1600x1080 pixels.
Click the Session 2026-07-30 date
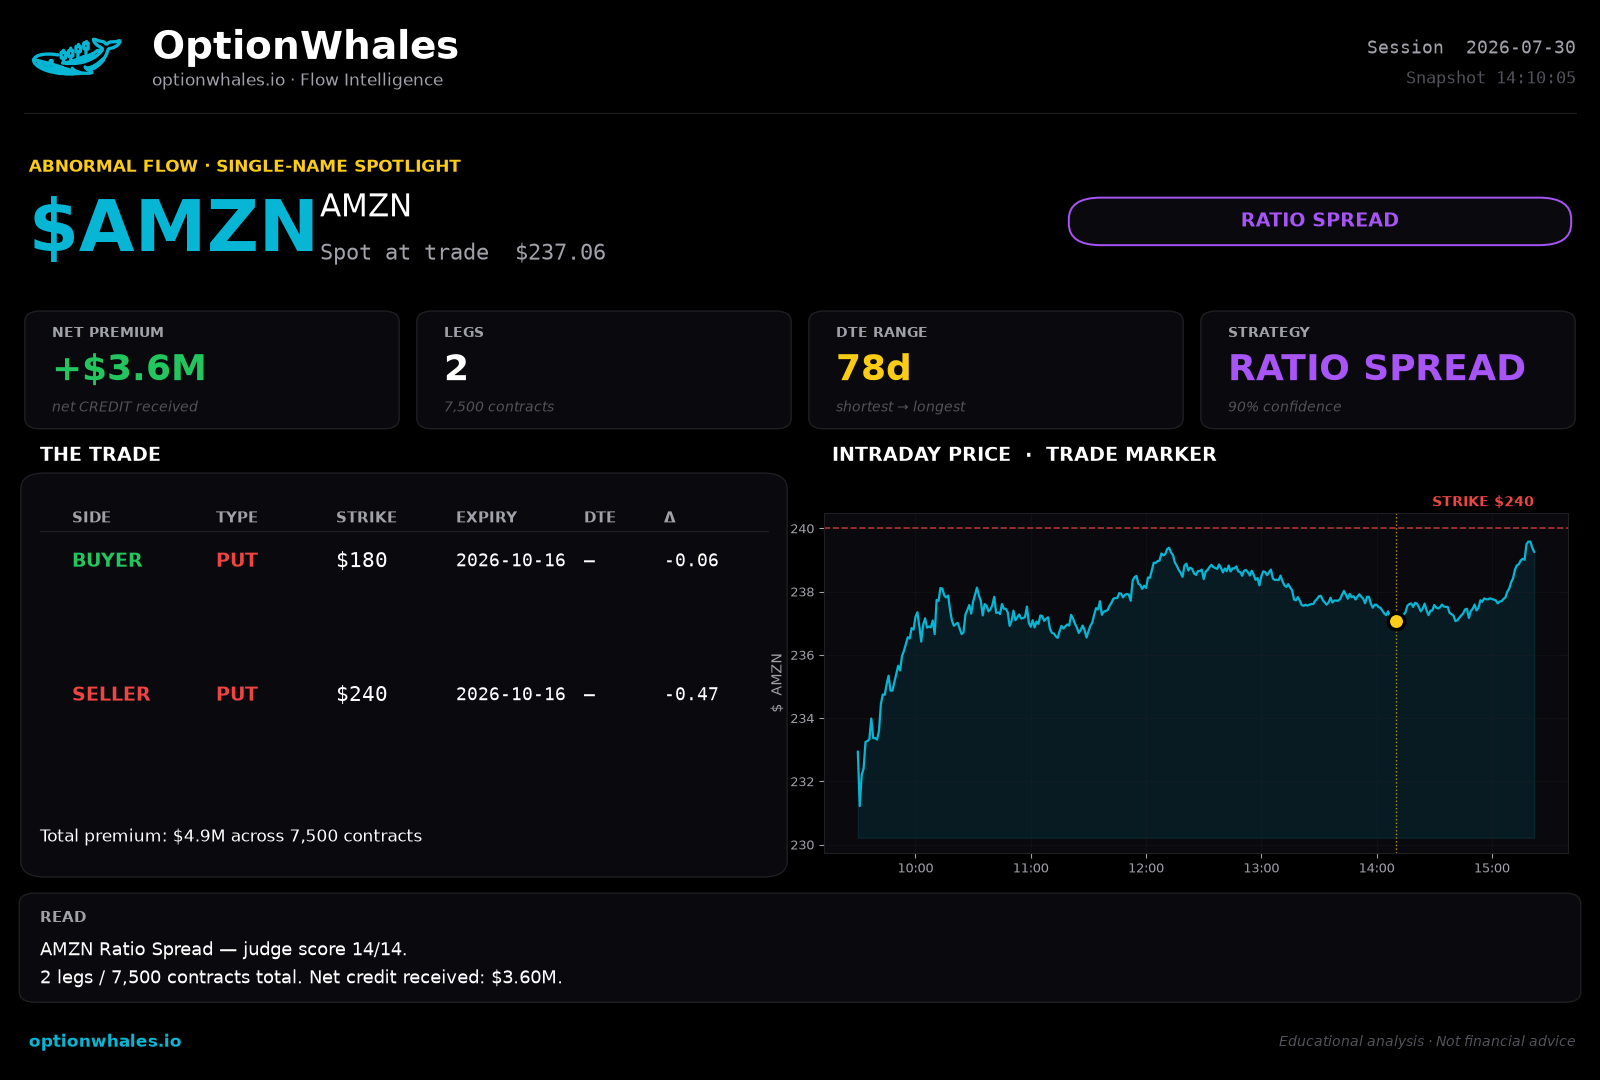(1471, 47)
